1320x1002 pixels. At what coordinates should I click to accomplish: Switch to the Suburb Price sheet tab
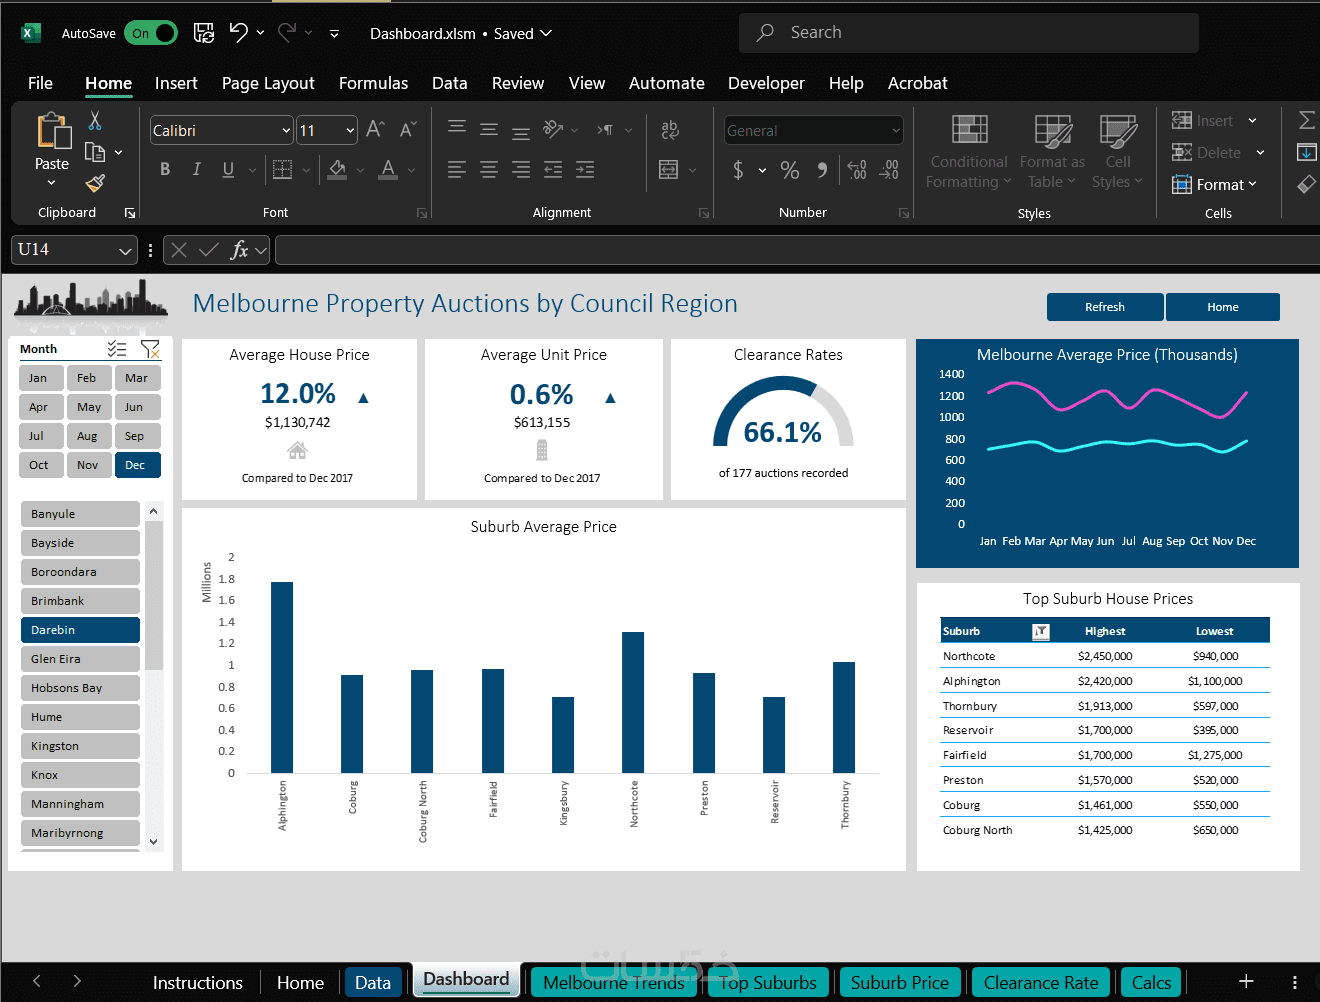(900, 983)
